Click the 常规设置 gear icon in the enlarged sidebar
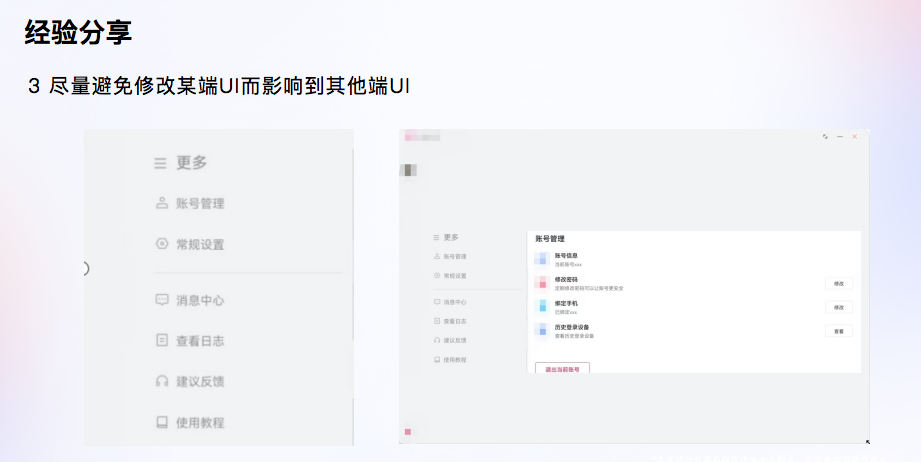The image size is (921, 462). click(x=161, y=244)
